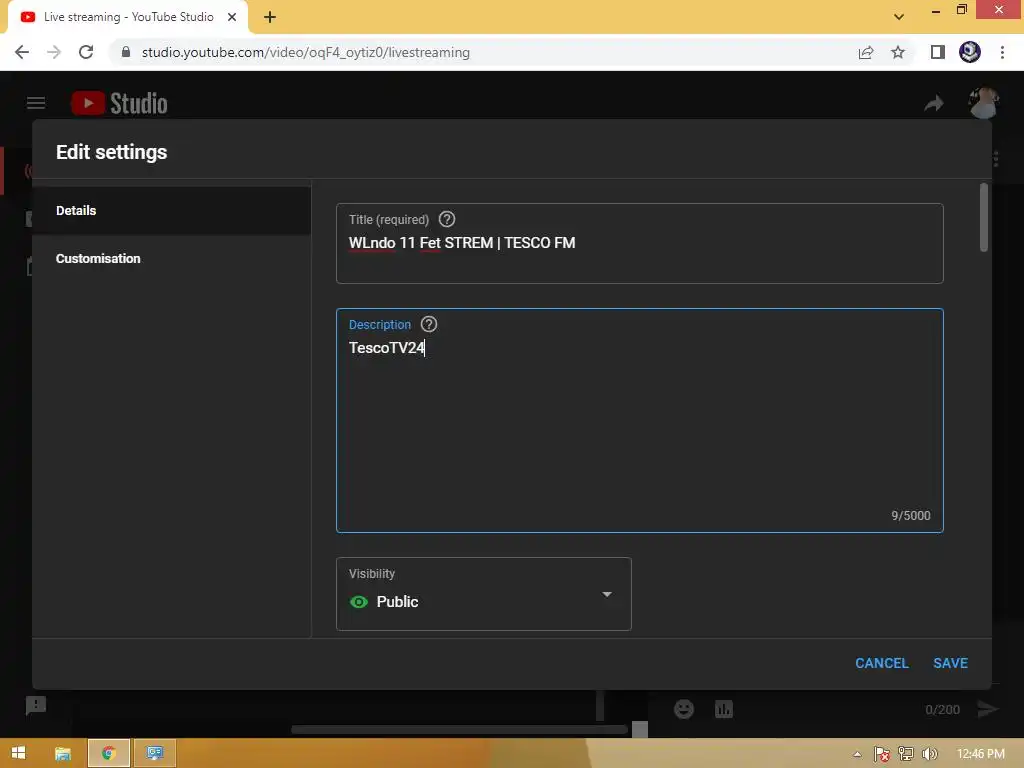Cancel the Edit settings dialog
The width and height of the screenshot is (1024, 768).
pyautogui.click(x=882, y=663)
